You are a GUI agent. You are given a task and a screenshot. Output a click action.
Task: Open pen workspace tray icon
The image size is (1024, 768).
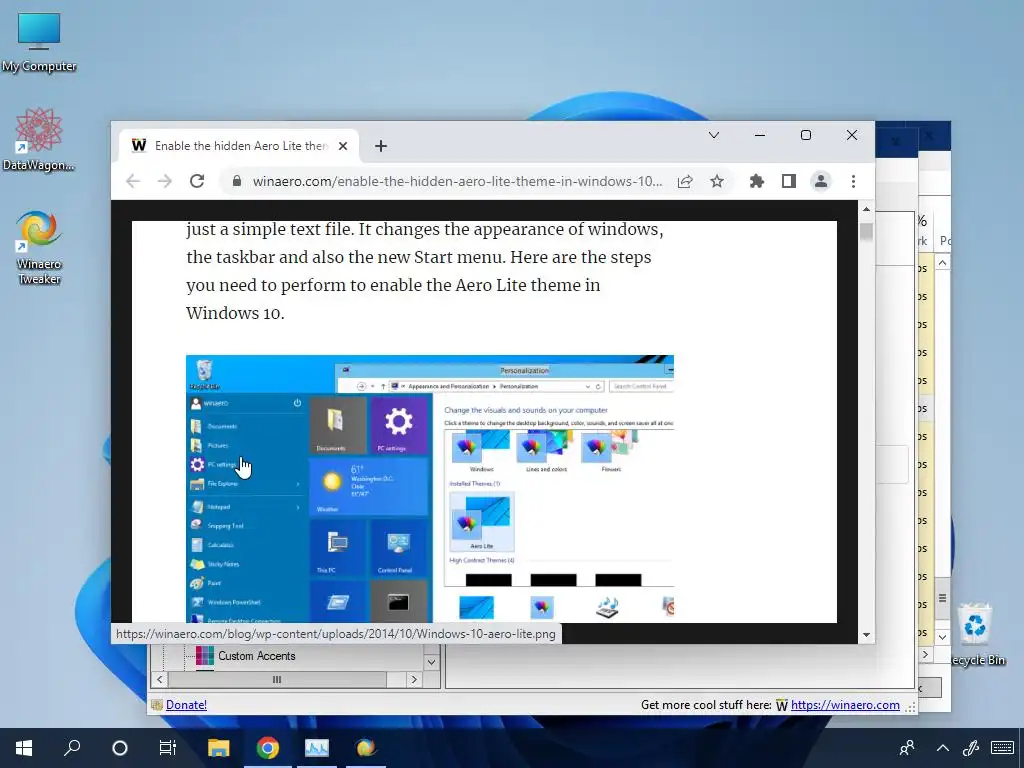(x=971, y=748)
